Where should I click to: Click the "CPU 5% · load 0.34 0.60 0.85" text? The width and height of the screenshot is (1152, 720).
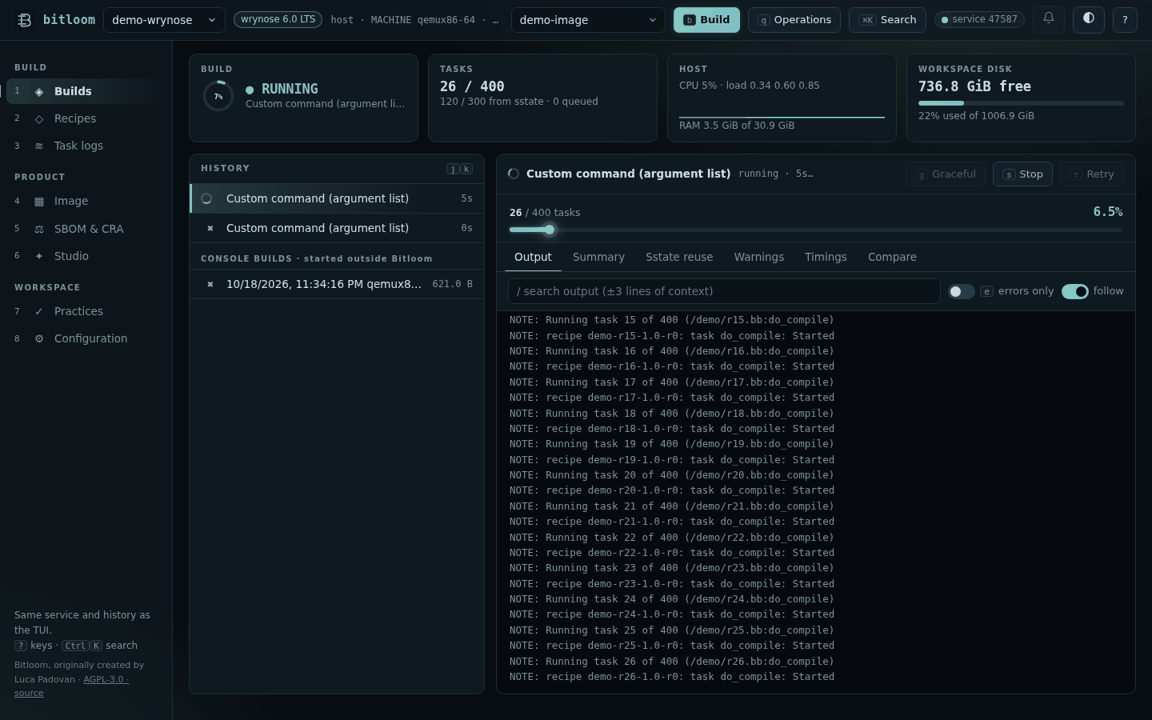pos(749,85)
